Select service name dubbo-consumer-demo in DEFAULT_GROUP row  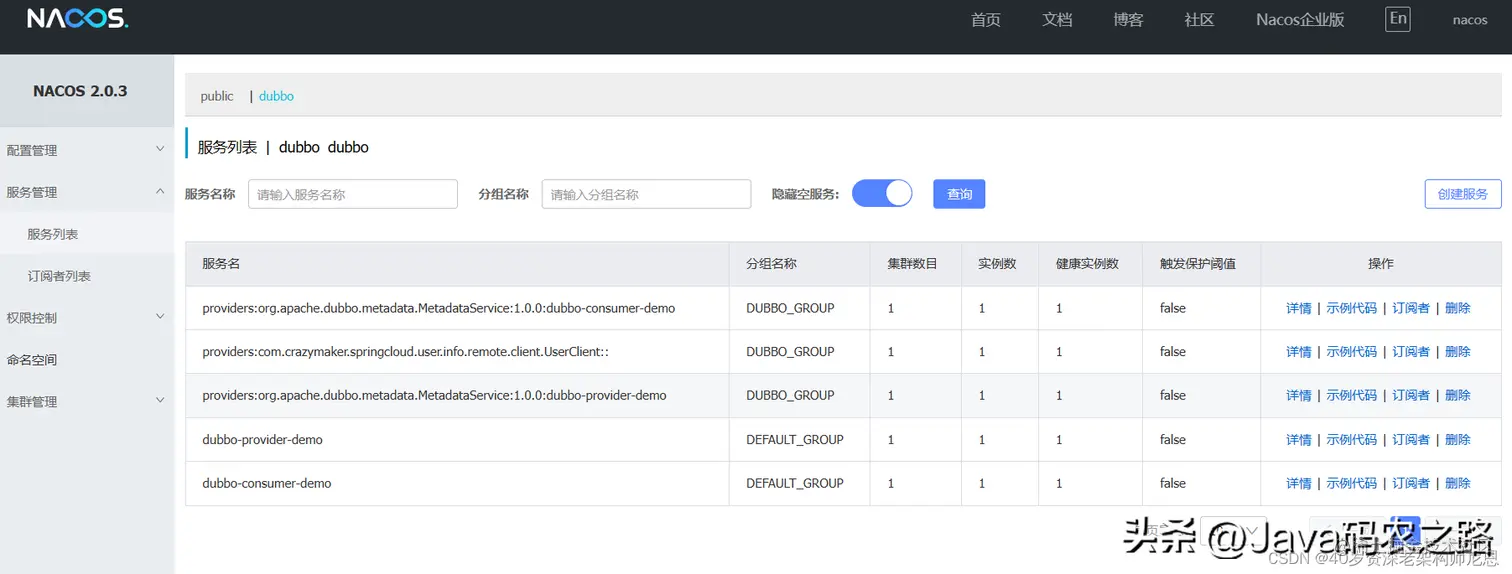[267, 483]
